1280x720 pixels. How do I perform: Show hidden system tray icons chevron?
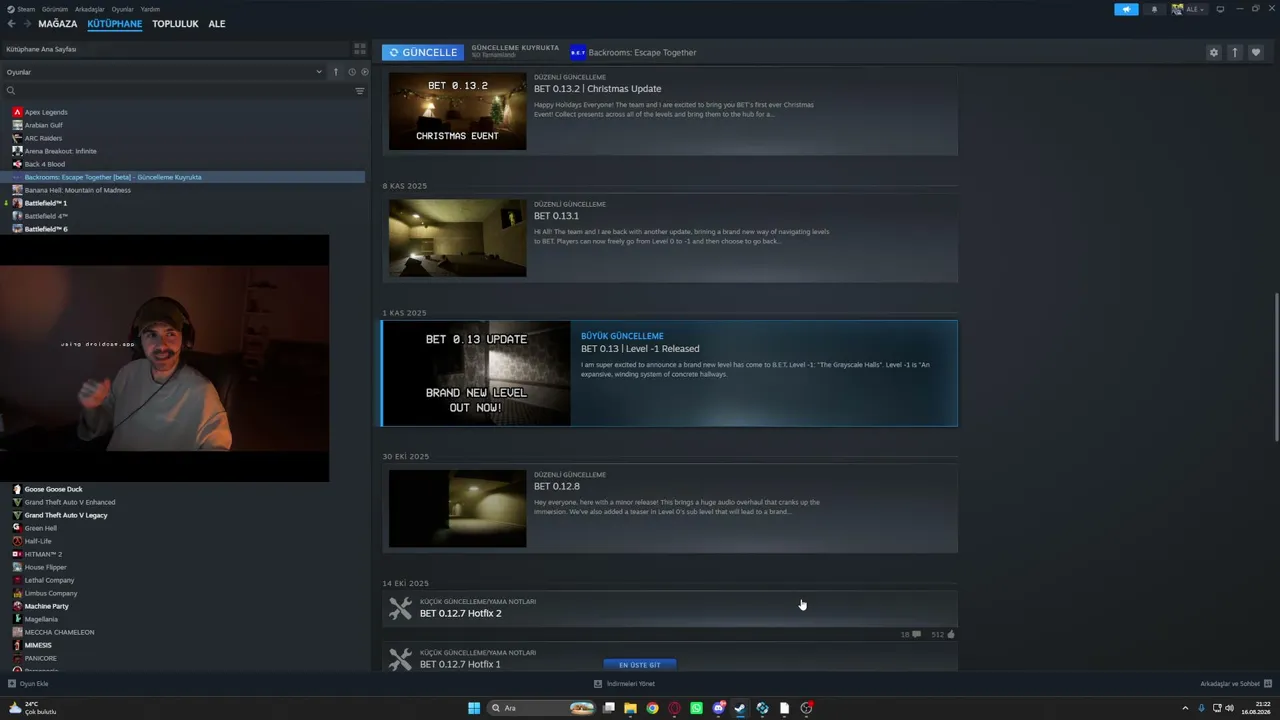coord(1187,708)
